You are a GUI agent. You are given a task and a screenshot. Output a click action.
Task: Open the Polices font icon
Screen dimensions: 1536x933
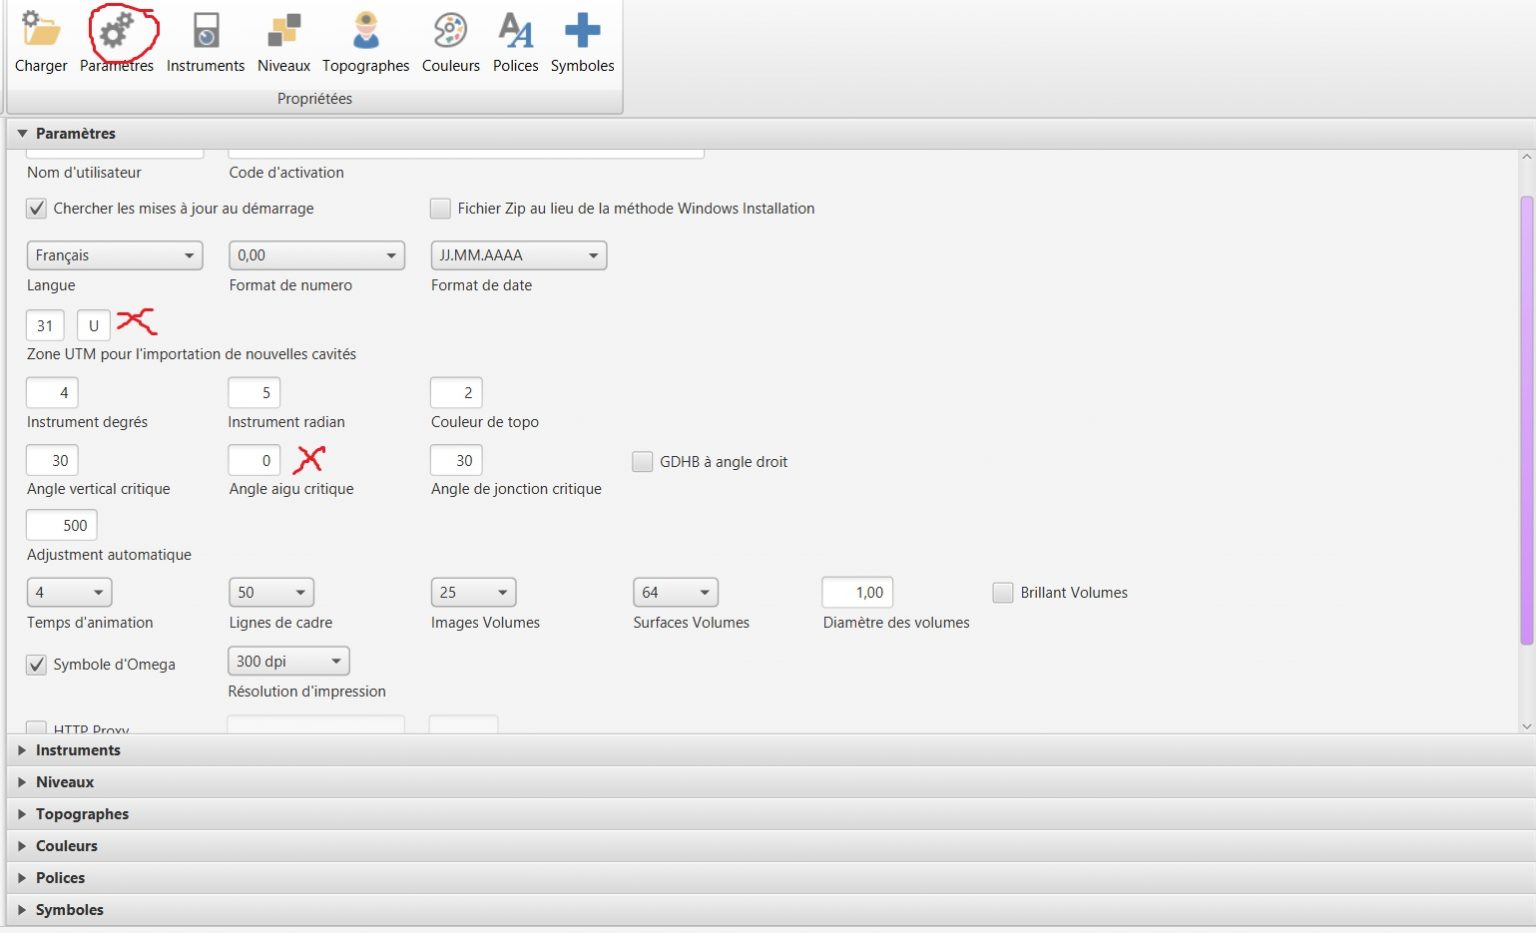coord(515,32)
